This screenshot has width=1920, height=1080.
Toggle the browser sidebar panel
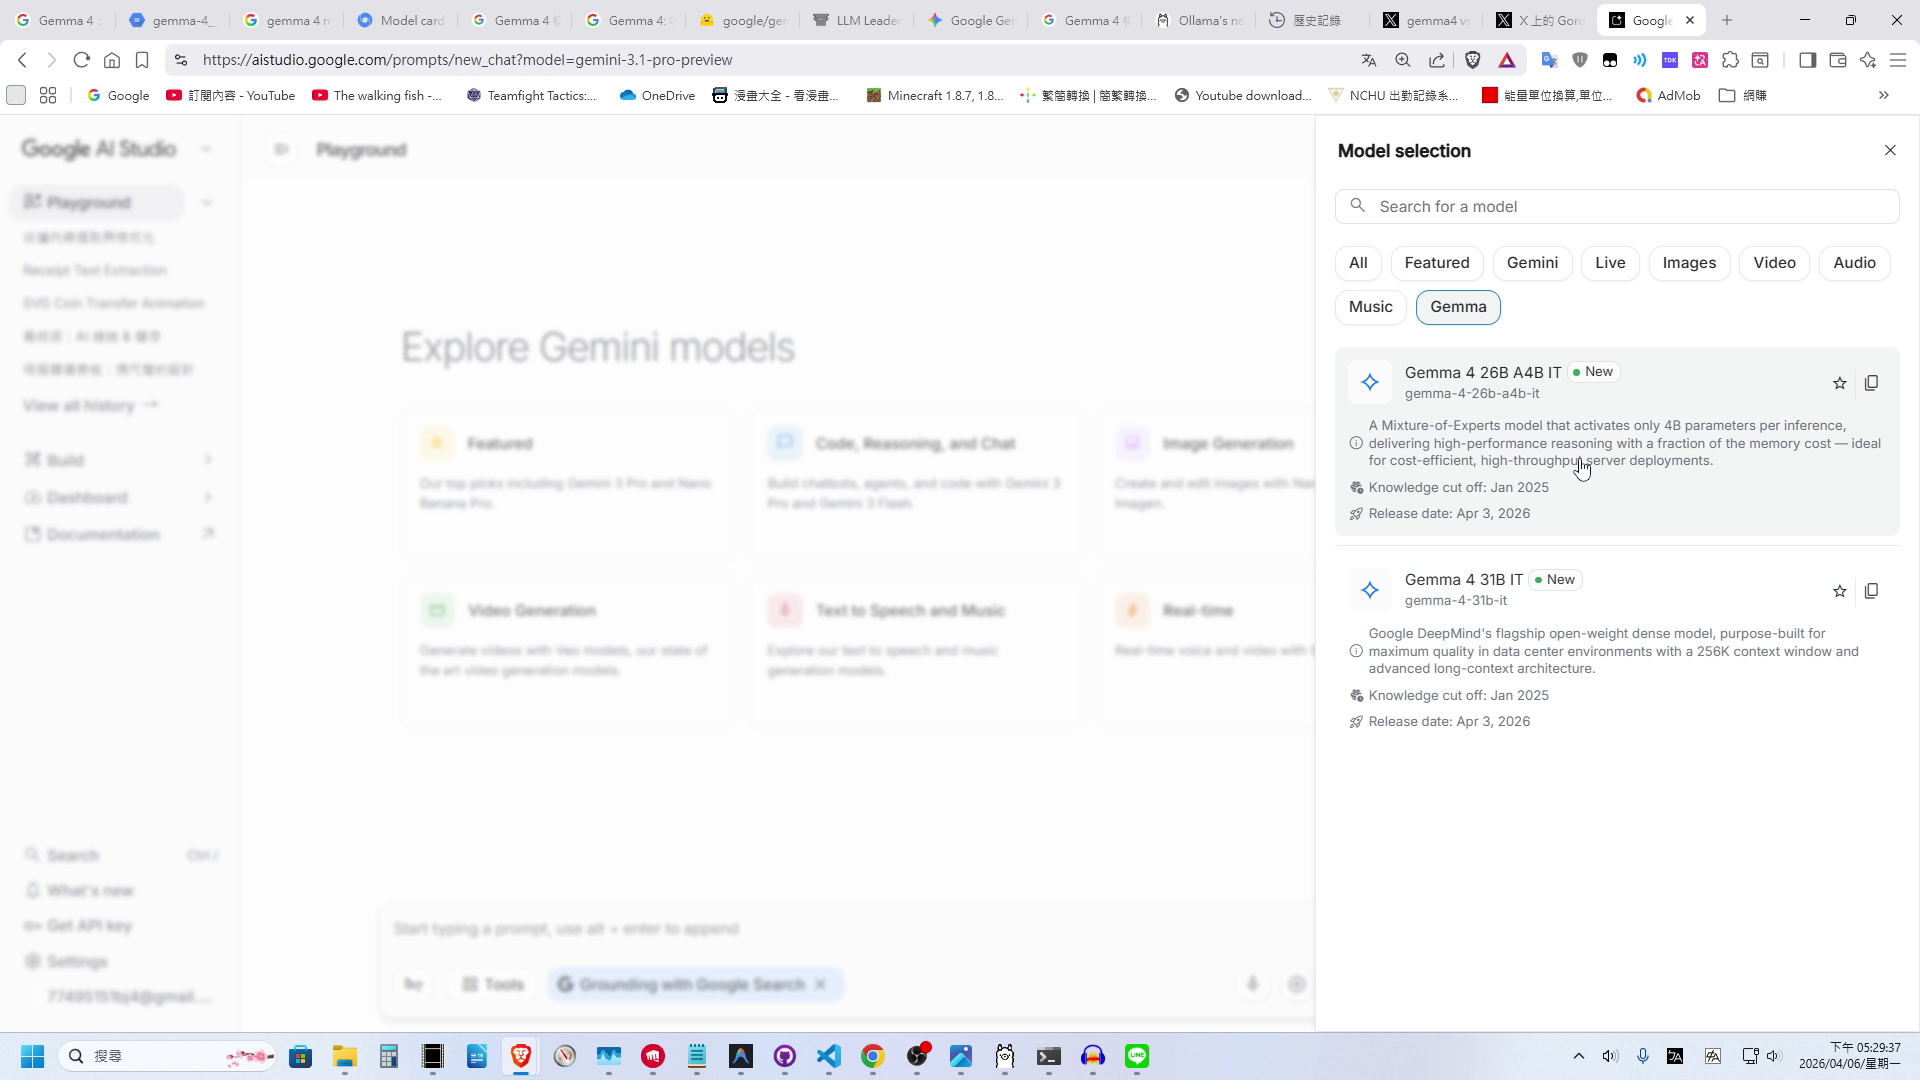(x=1807, y=60)
